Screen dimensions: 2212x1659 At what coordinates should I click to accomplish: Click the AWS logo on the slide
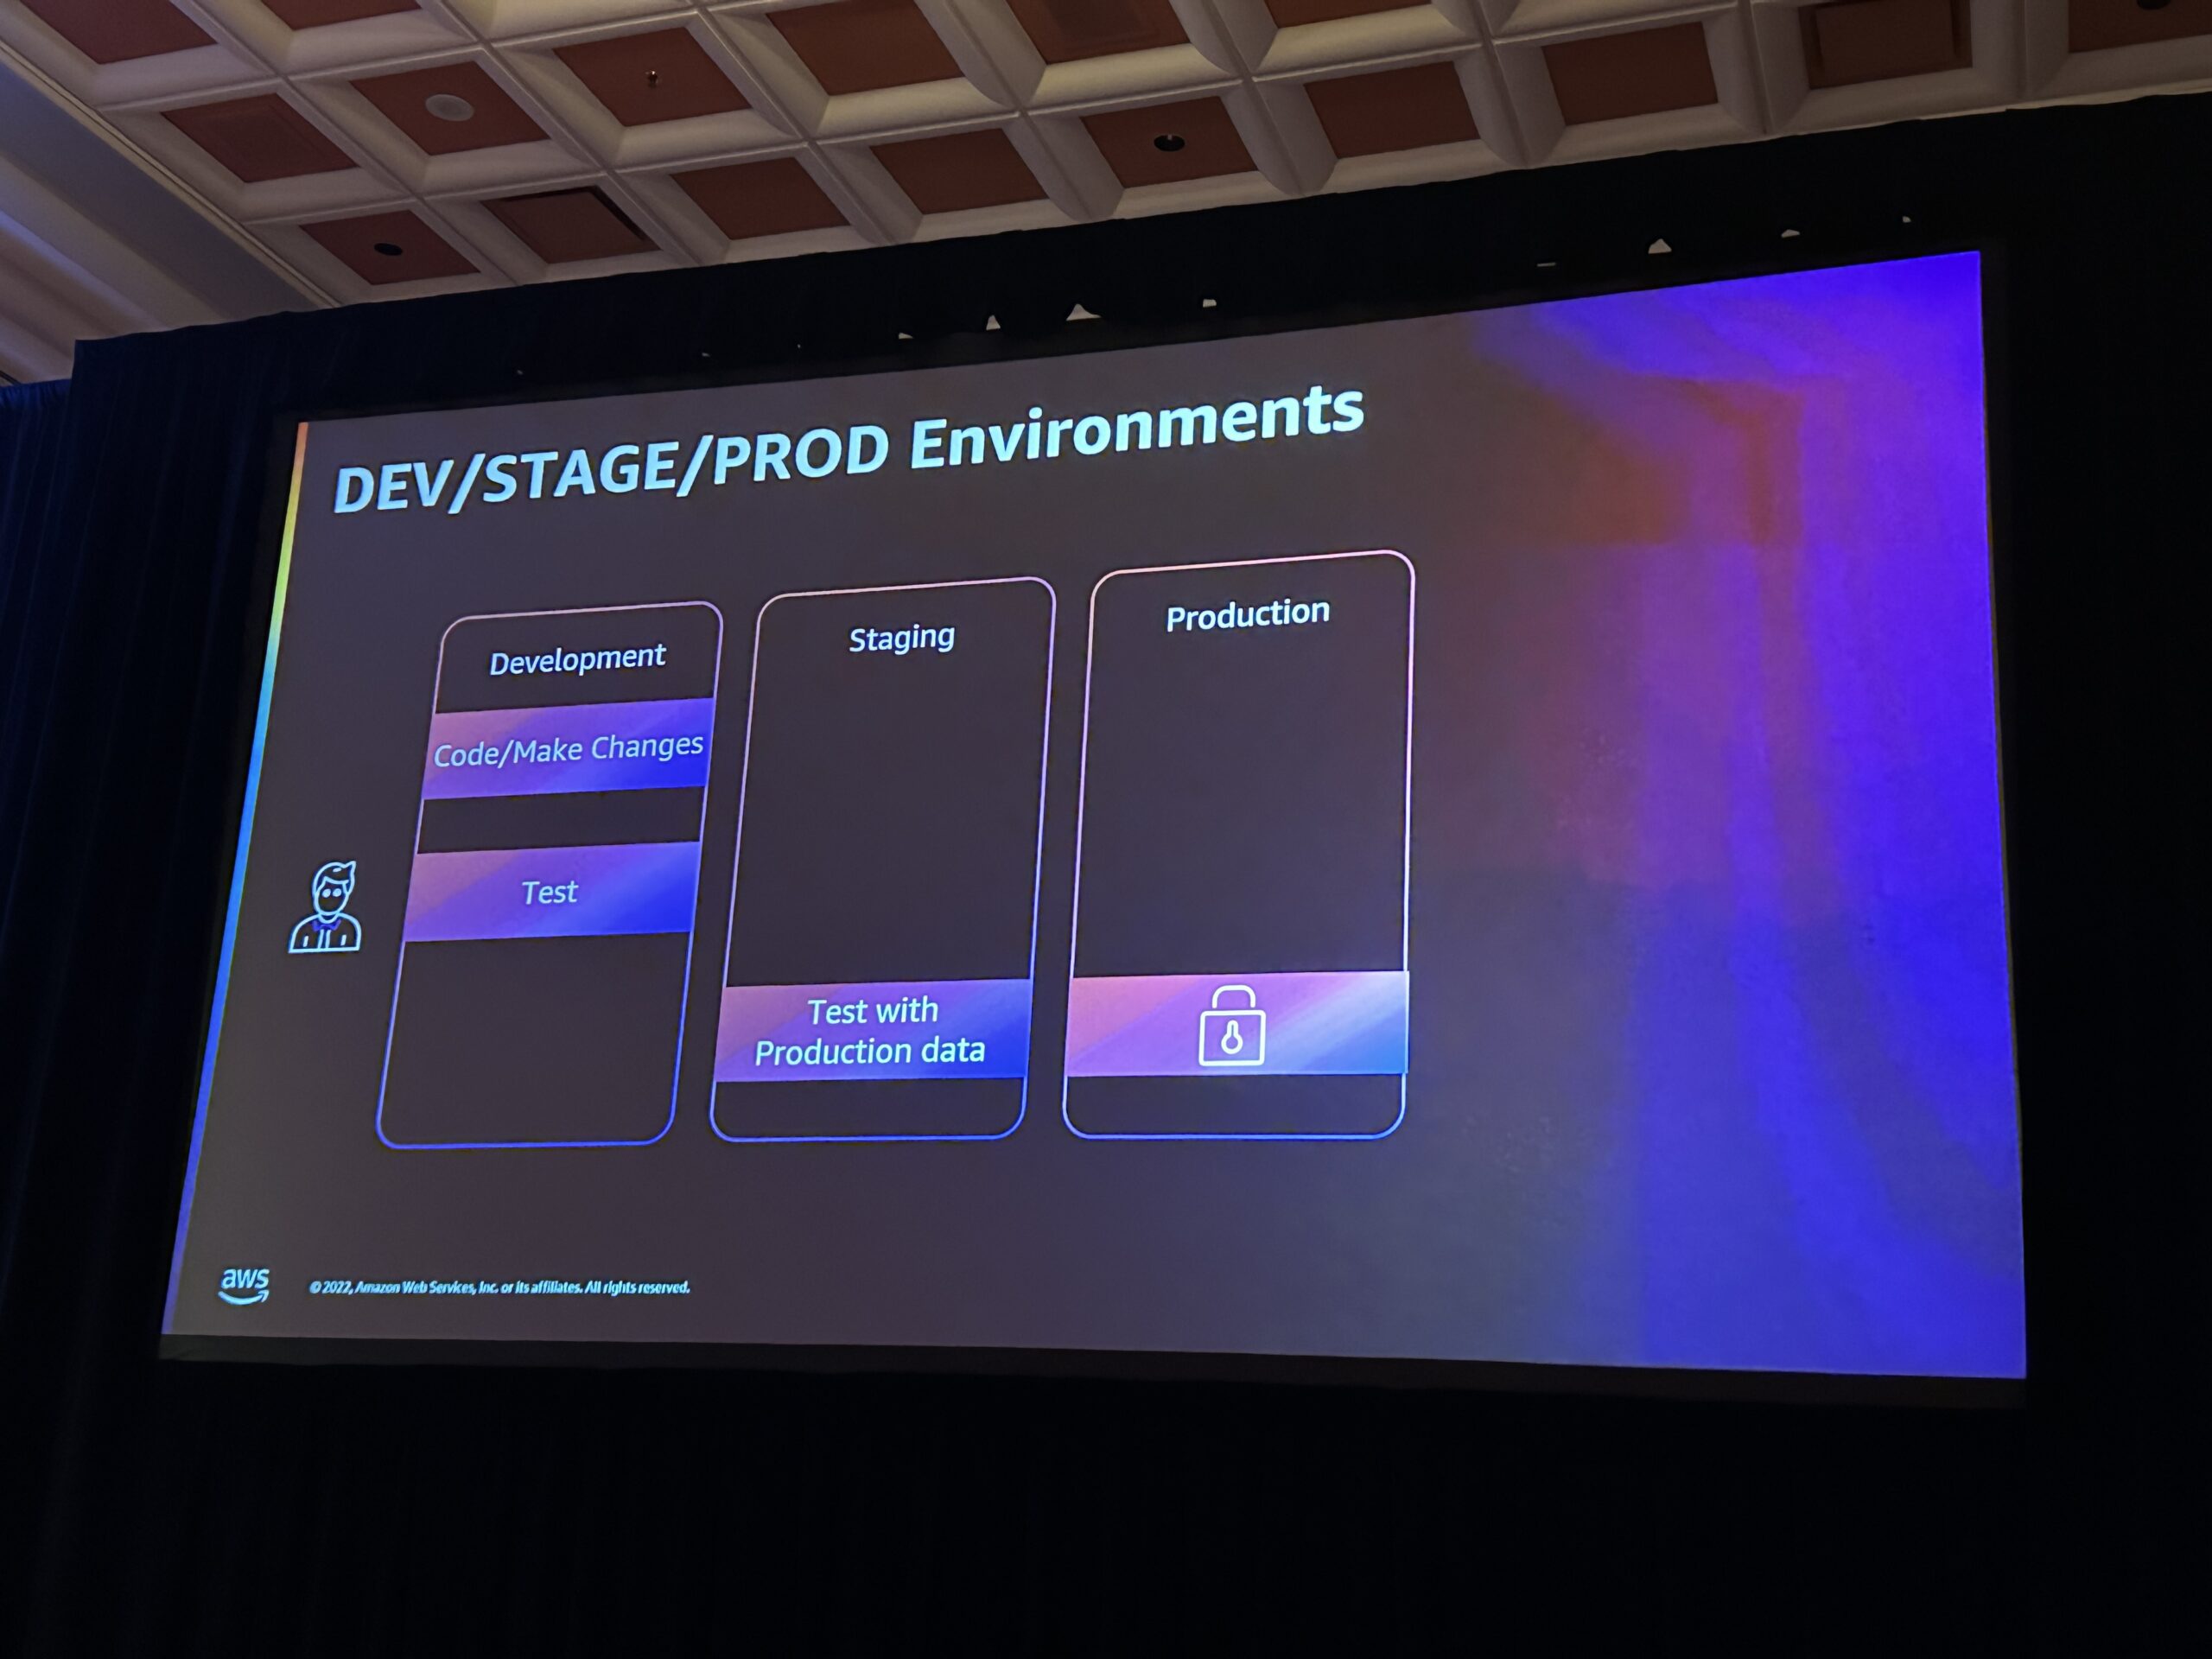point(245,1285)
